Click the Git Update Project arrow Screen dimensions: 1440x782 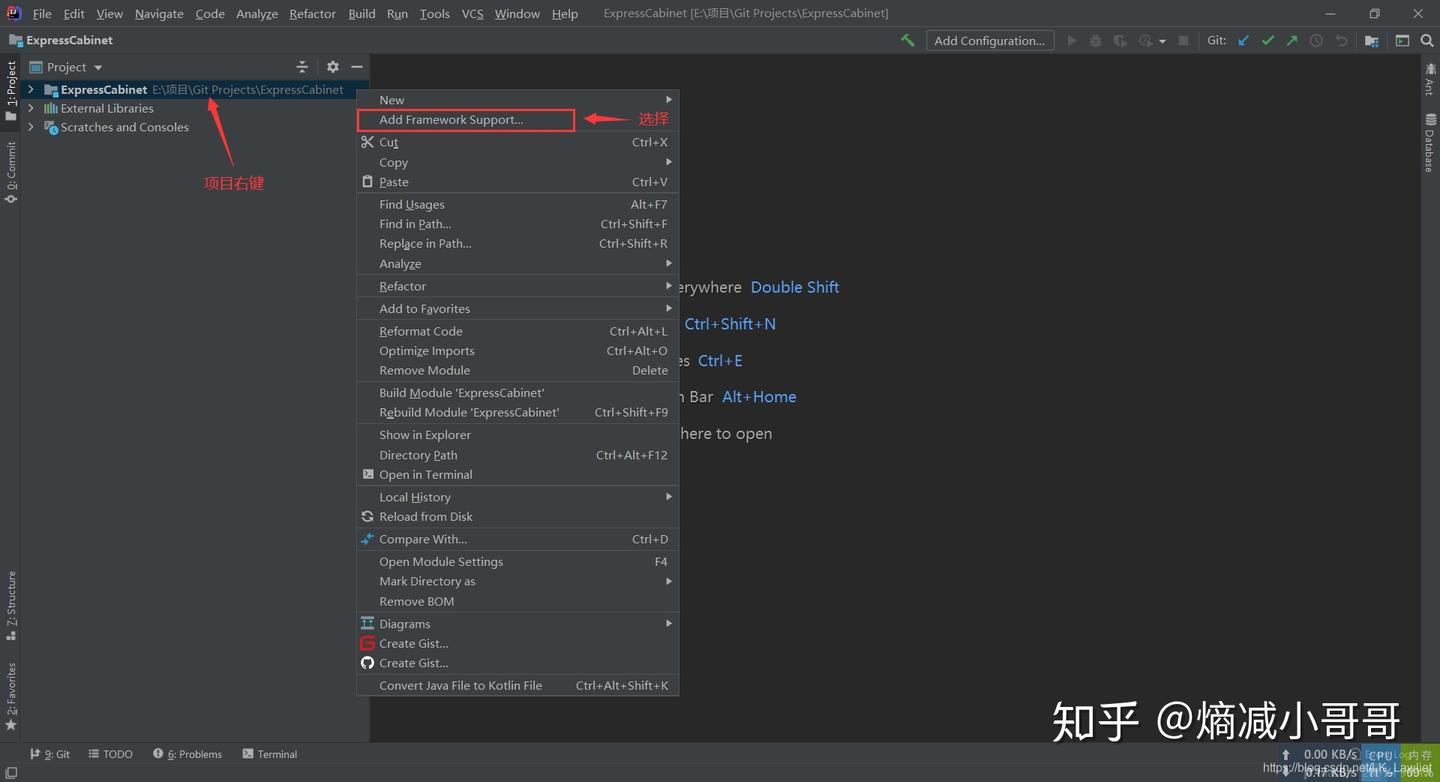pos(1244,41)
